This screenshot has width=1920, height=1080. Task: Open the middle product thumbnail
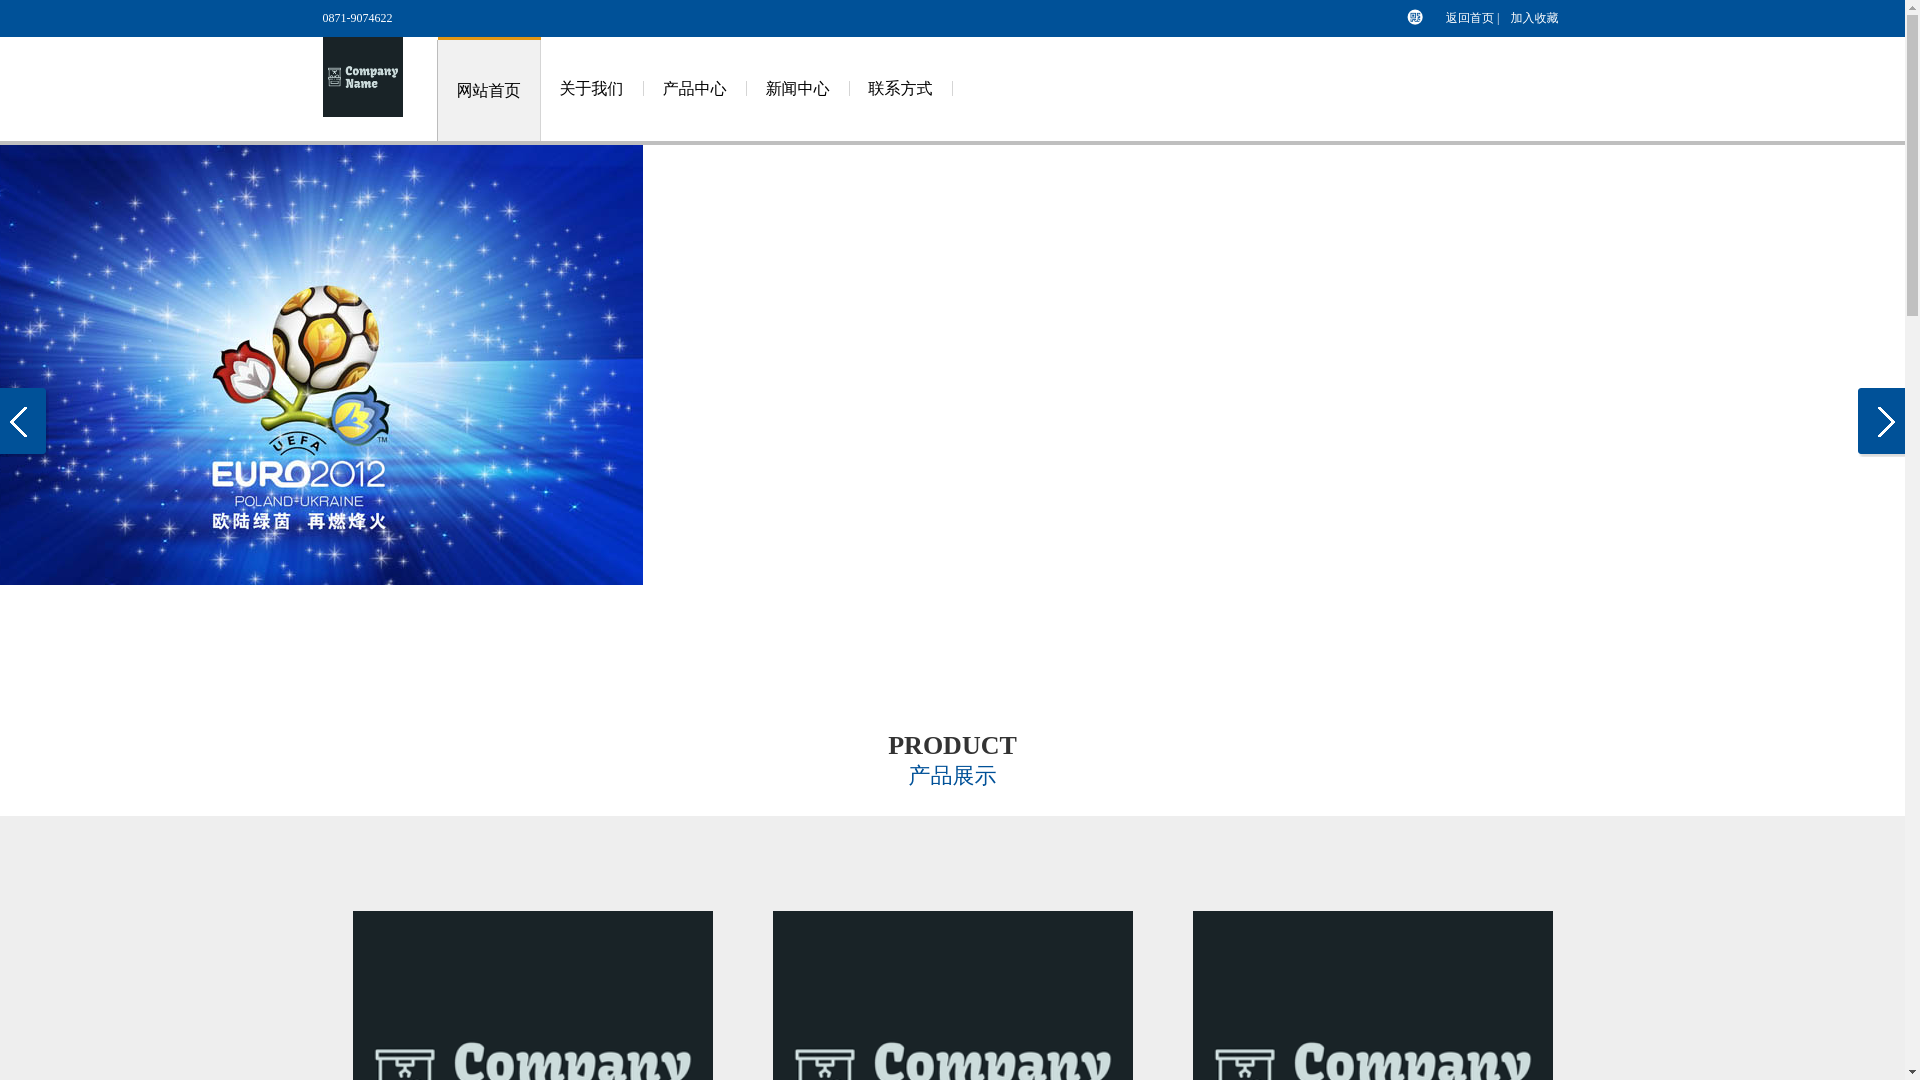point(952,995)
